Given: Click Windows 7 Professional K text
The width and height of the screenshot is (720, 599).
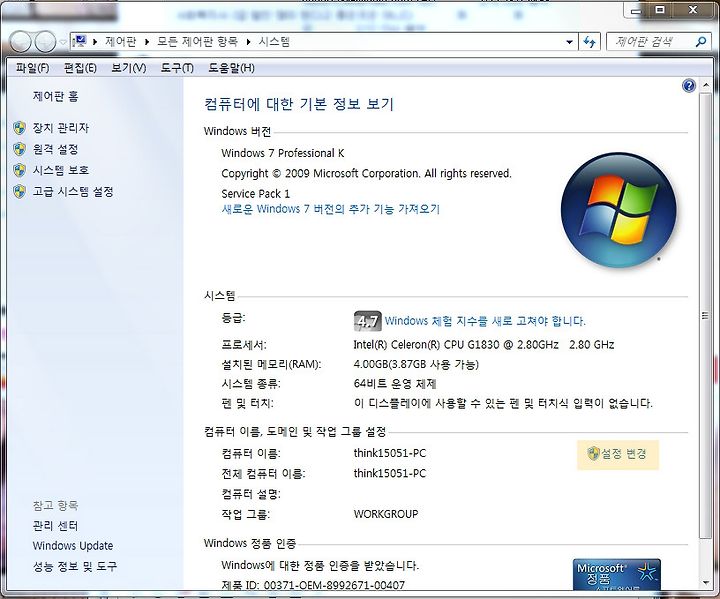Looking at the screenshot, I should pos(283,153).
